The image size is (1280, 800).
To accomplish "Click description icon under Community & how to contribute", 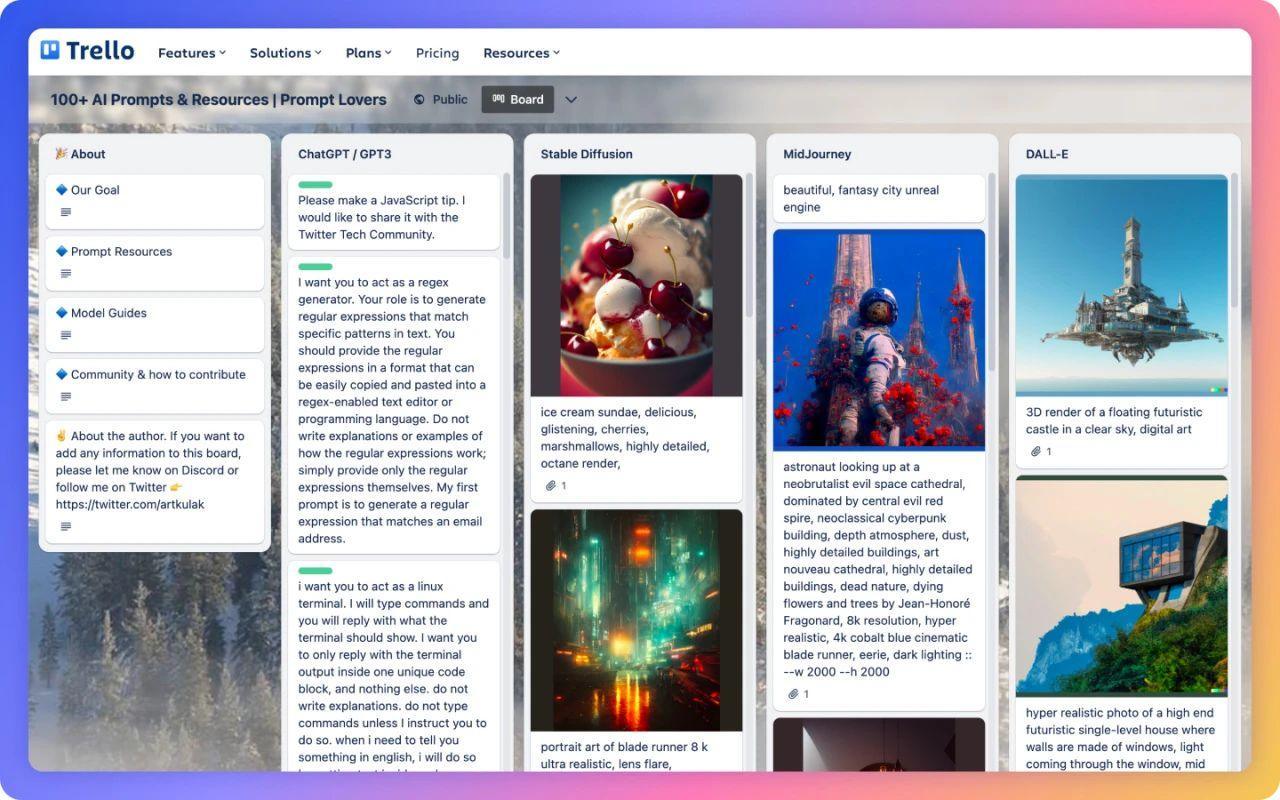I will 66,397.
